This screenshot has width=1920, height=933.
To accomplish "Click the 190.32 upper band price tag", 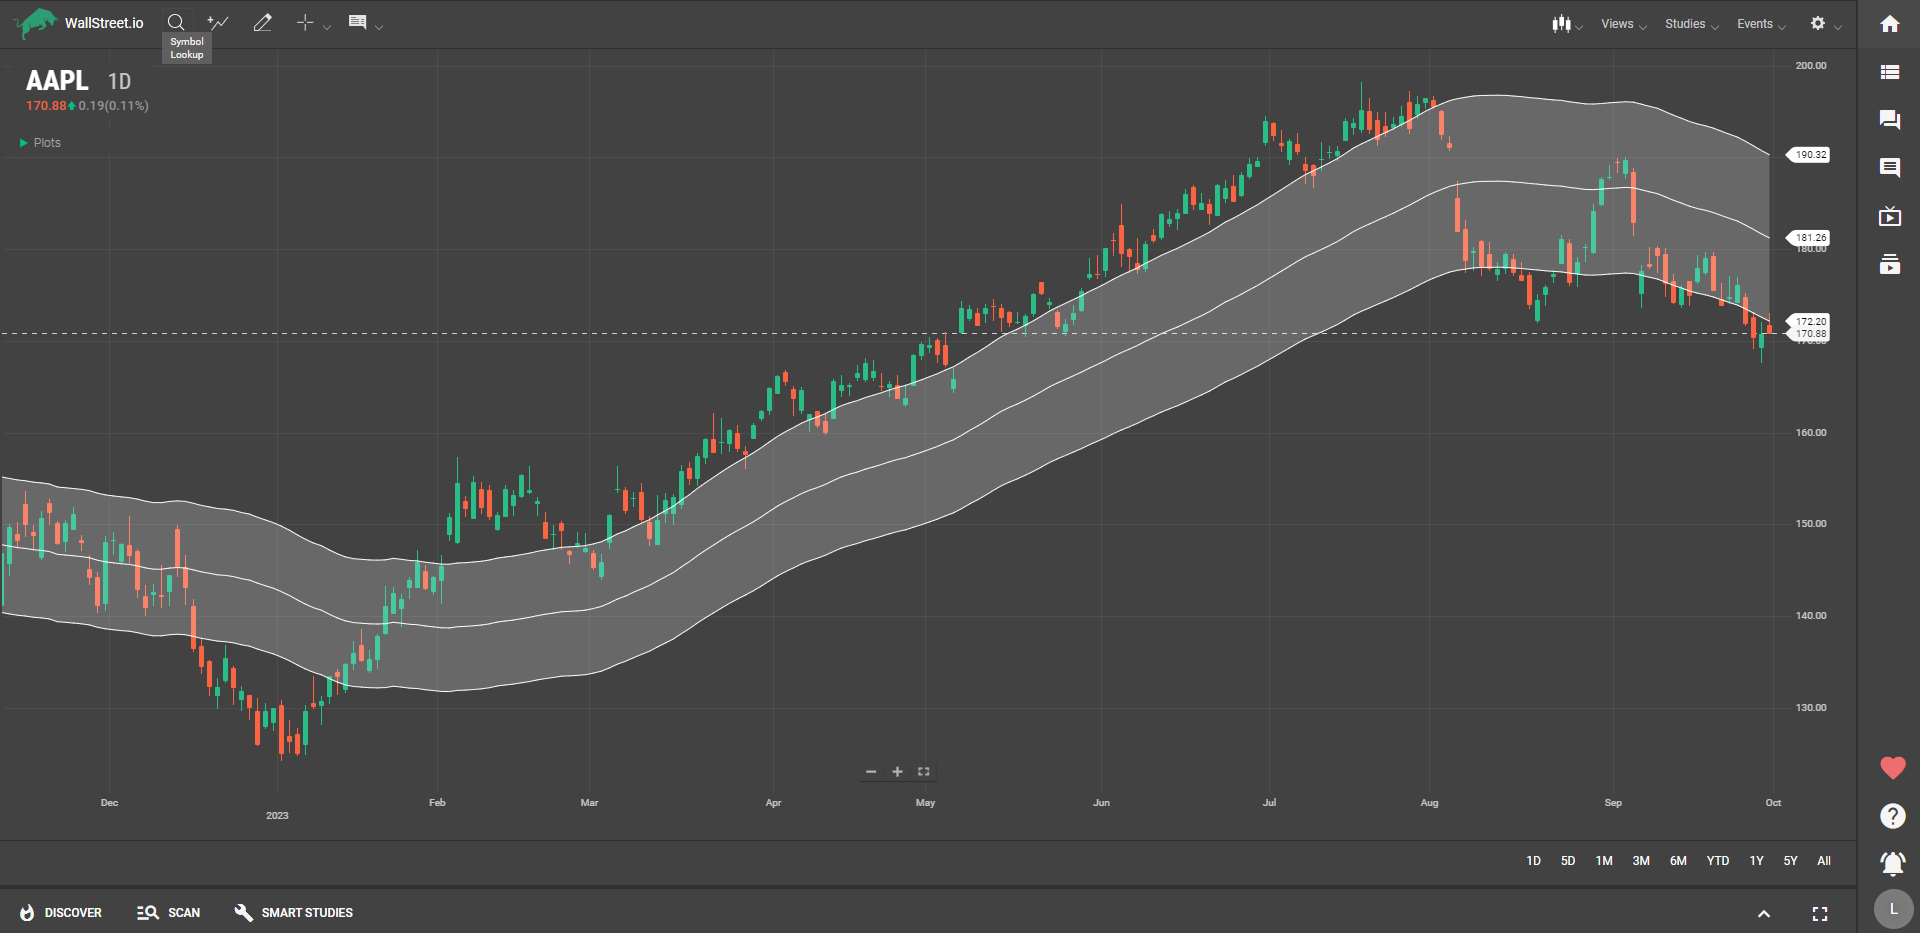I will tap(1809, 155).
